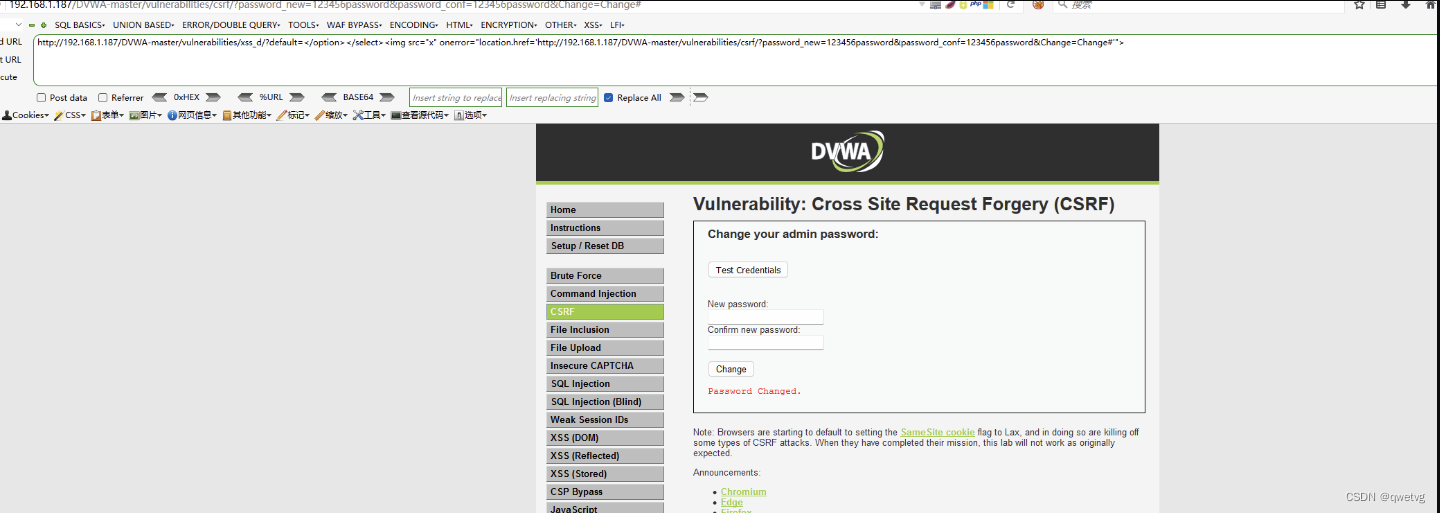Click the browser reload icon
Screen dimensions: 1440x513
point(1011,5)
